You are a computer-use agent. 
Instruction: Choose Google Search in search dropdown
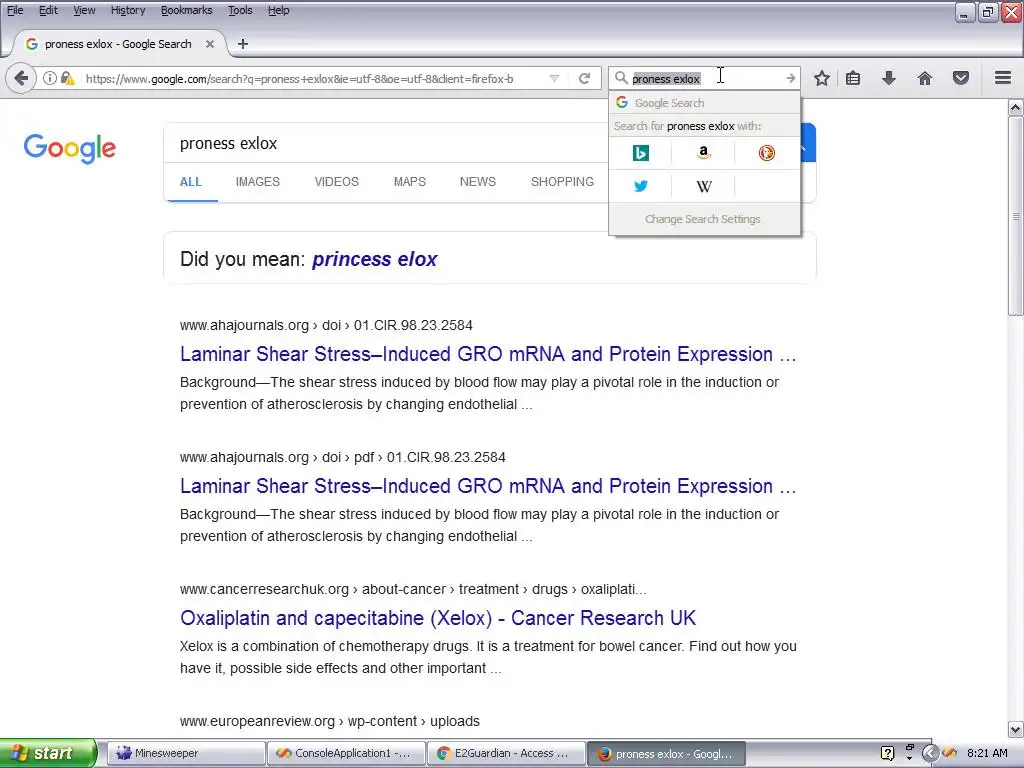click(x=704, y=103)
